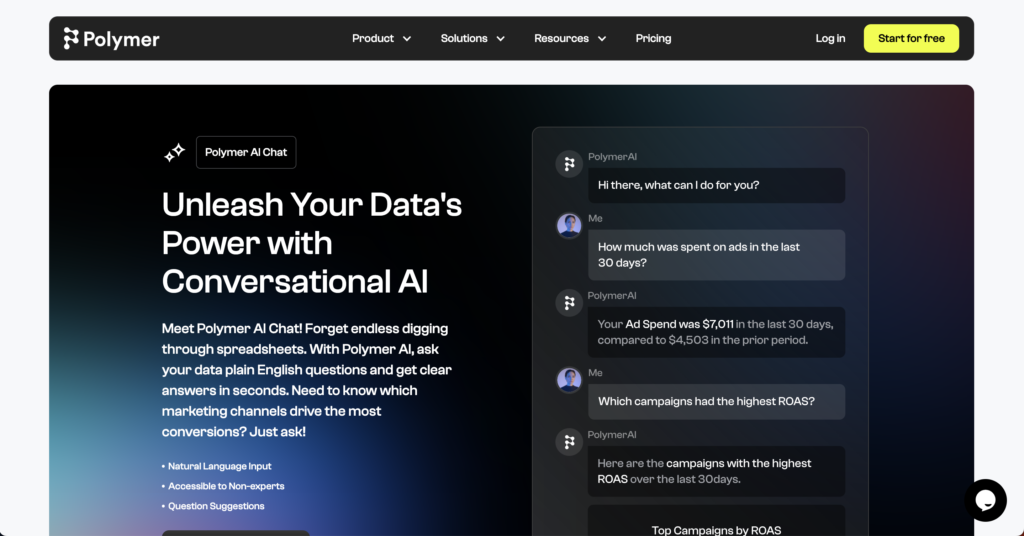Select the user avatar beside the ad spend question
This screenshot has height=536, width=1024.
(x=569, y=225)
